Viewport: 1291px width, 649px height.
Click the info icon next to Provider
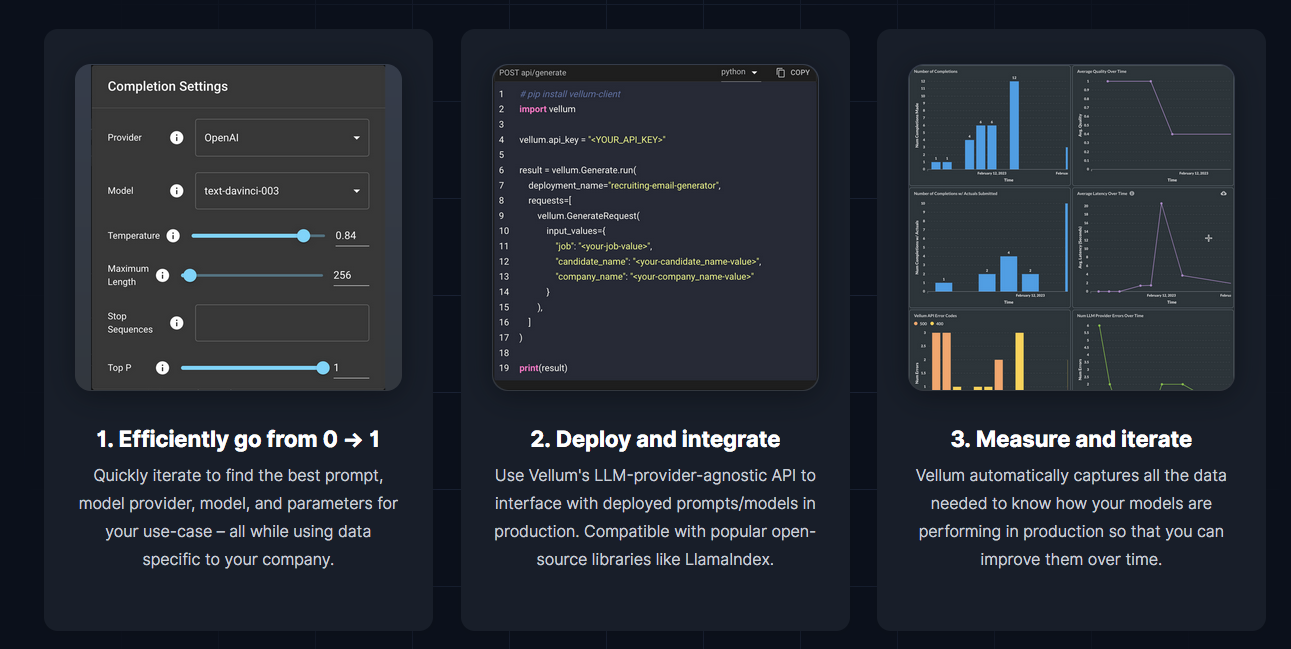tap(177, 138)
